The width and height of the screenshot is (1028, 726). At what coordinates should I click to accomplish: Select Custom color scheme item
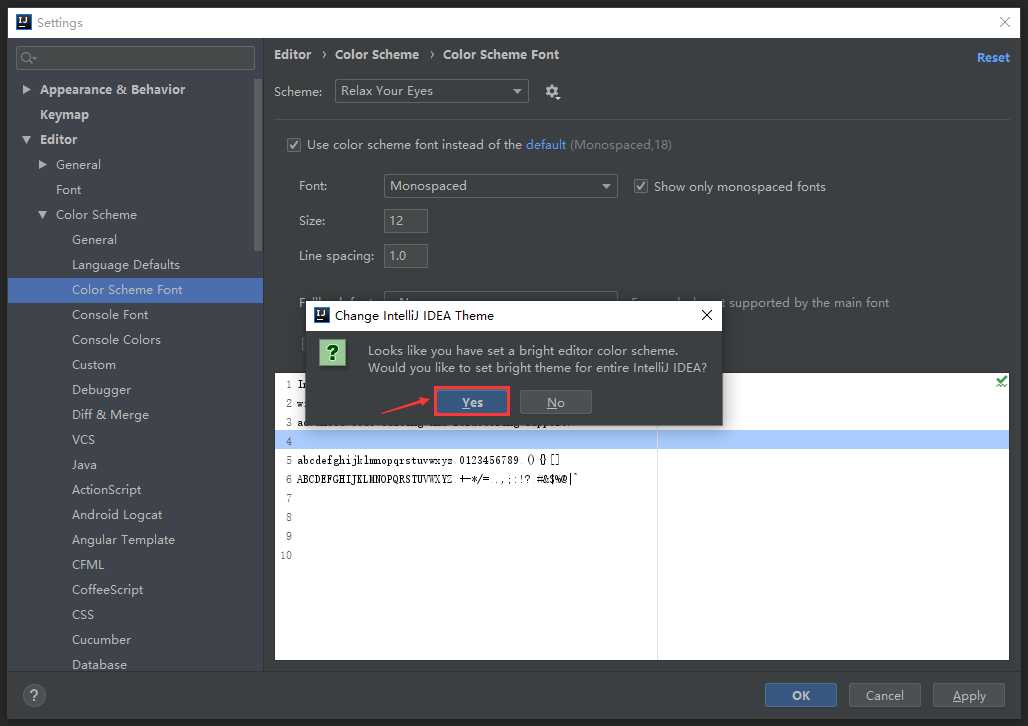(94, 365)
